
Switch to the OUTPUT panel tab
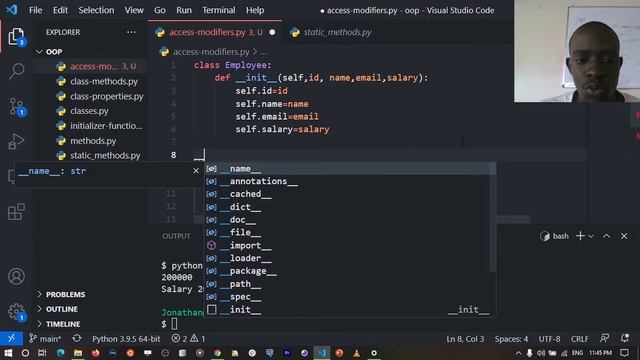[x=176, y=236]
